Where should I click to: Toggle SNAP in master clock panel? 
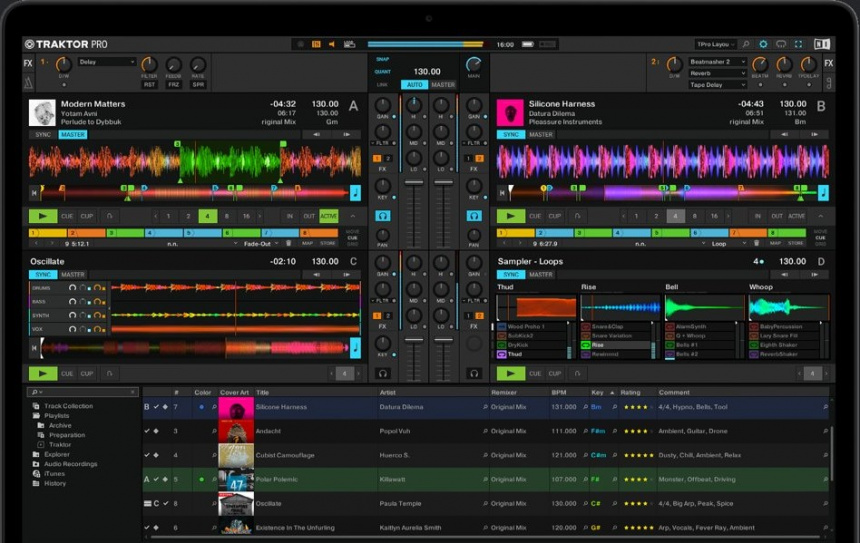382,59
